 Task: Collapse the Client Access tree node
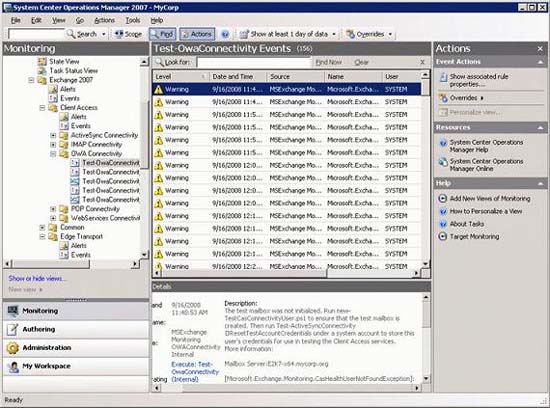[x=42, y=108]
